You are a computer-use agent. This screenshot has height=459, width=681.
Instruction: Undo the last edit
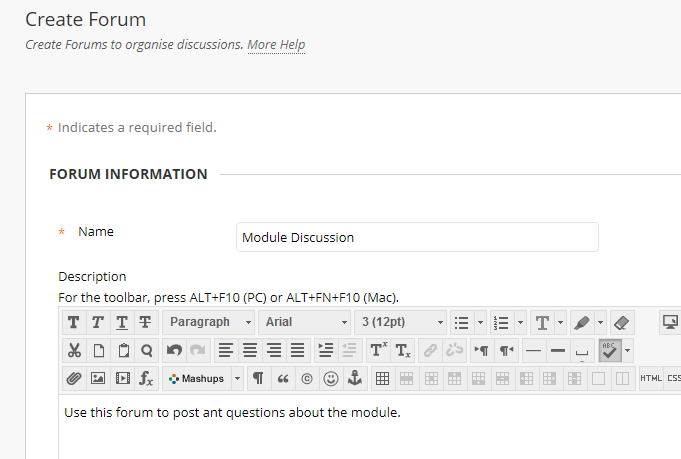coord(174,350)
